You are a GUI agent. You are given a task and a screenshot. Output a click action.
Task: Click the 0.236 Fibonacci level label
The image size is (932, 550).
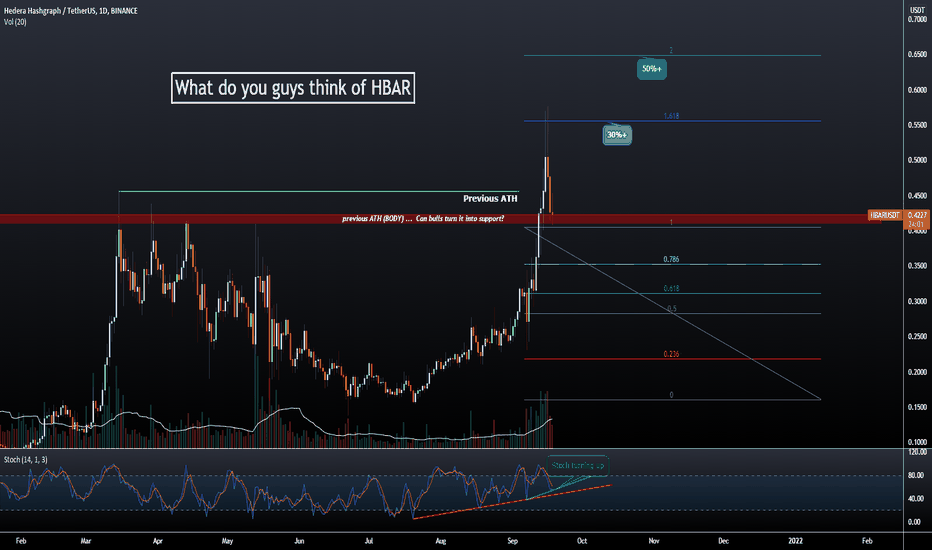671,354
